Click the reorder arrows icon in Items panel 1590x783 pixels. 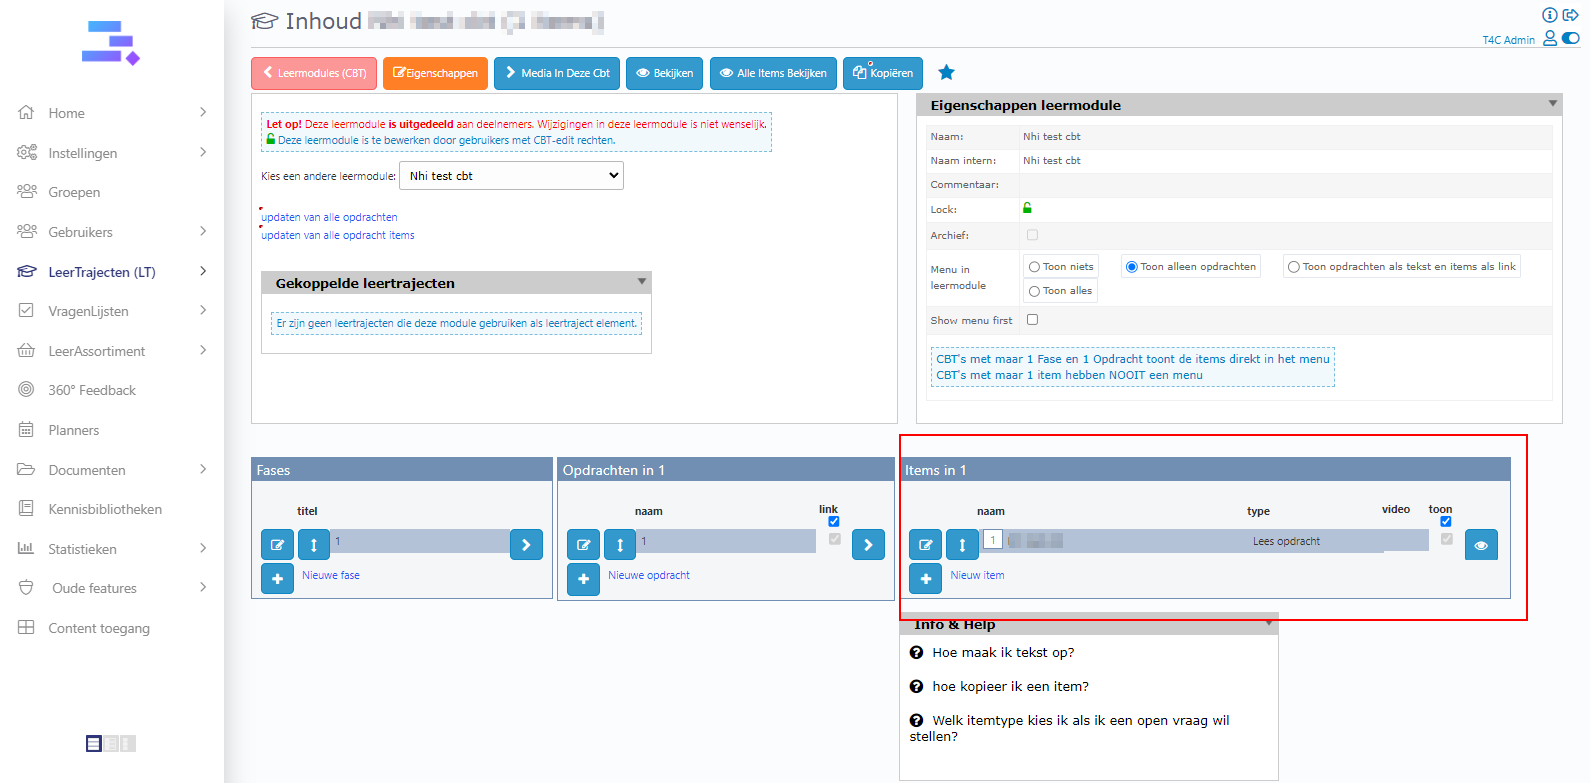pyautogui.click(x=962, y=545)
